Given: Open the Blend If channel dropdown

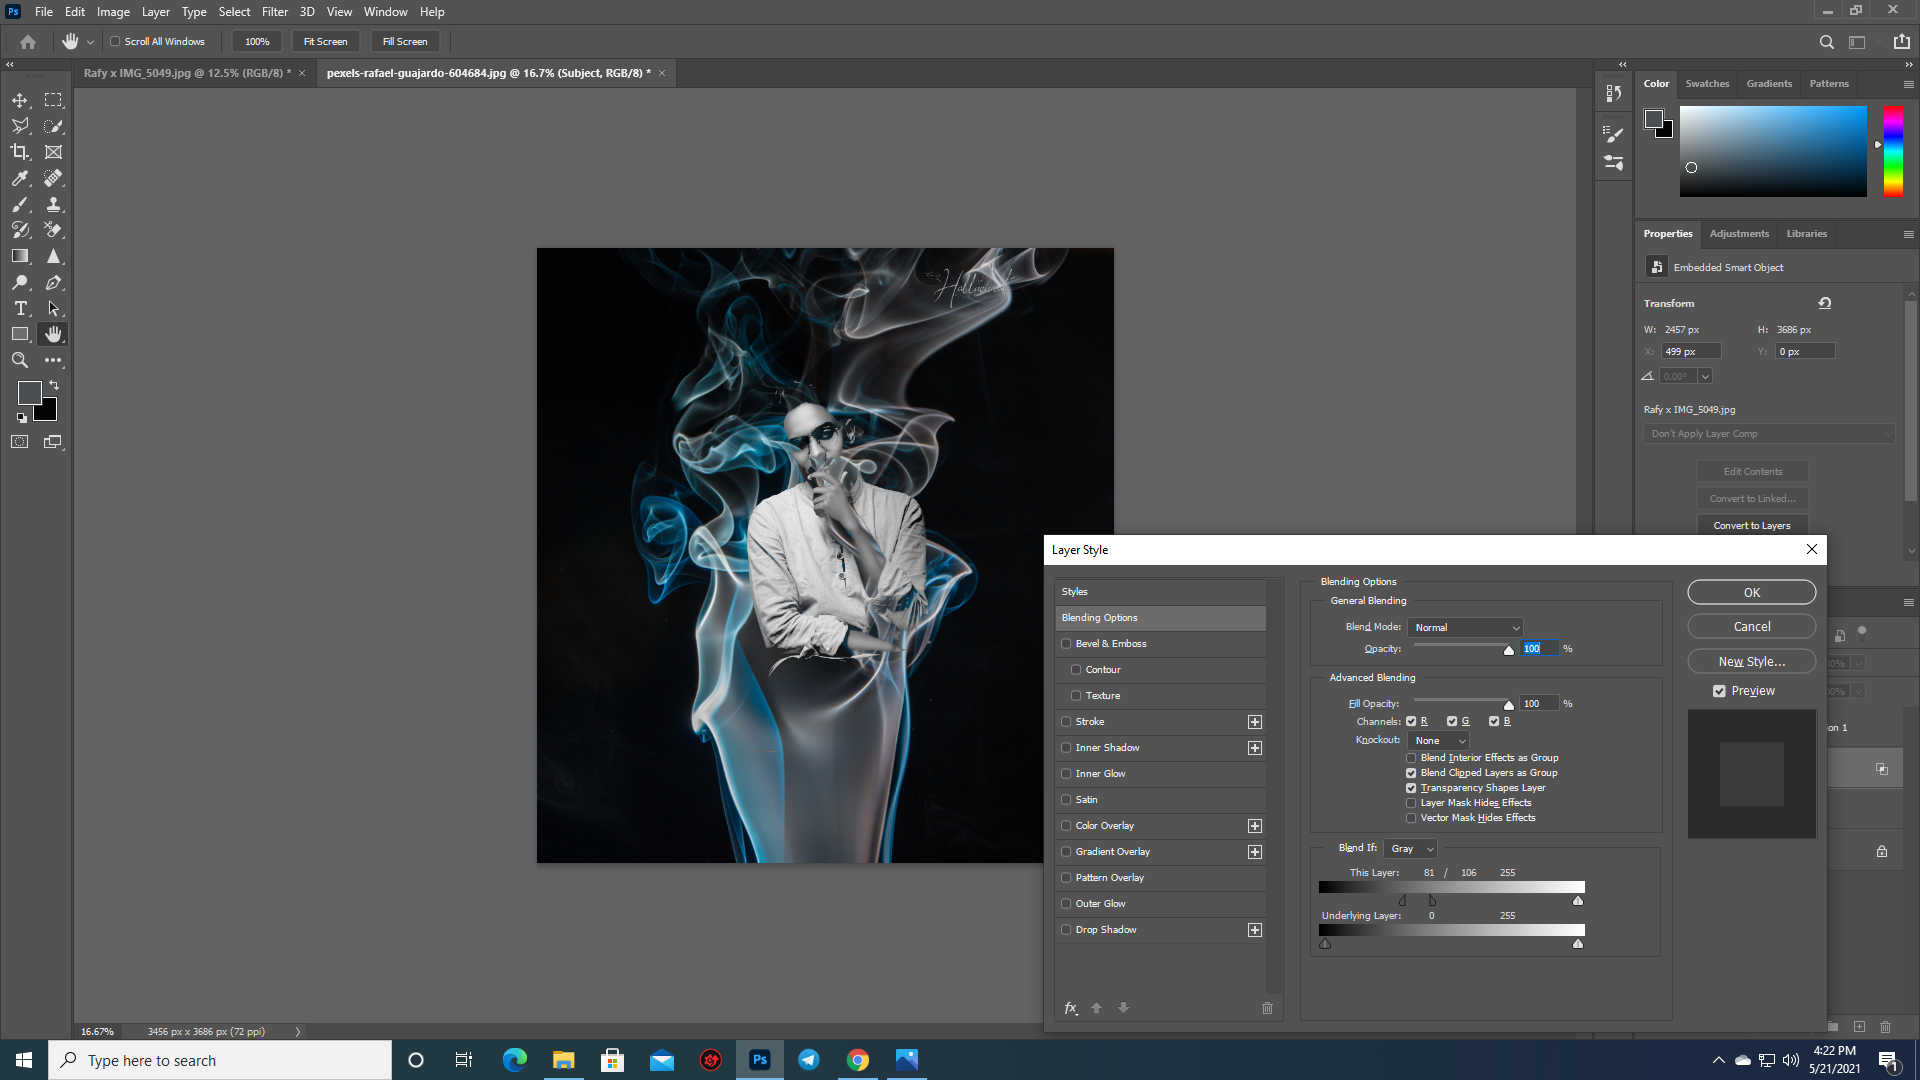Looking at the screenshot, I should 1409,848.
